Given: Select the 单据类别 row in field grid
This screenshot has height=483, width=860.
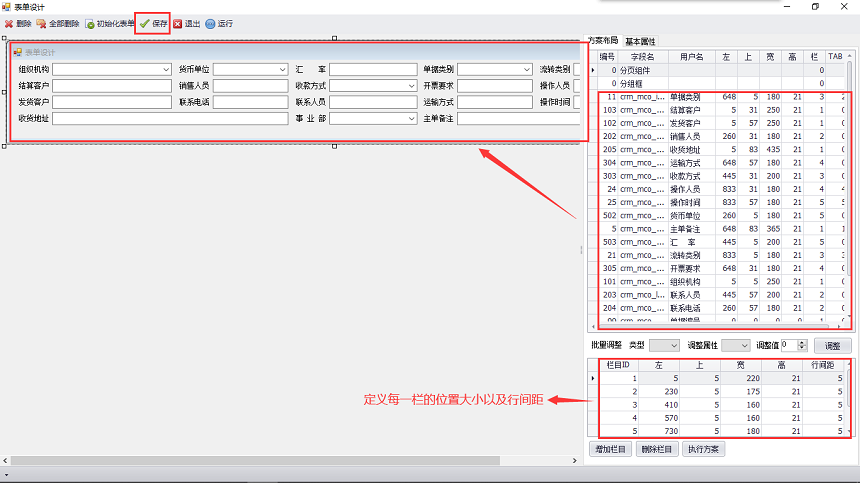Looking at the screenshot, I should (721, 97).
